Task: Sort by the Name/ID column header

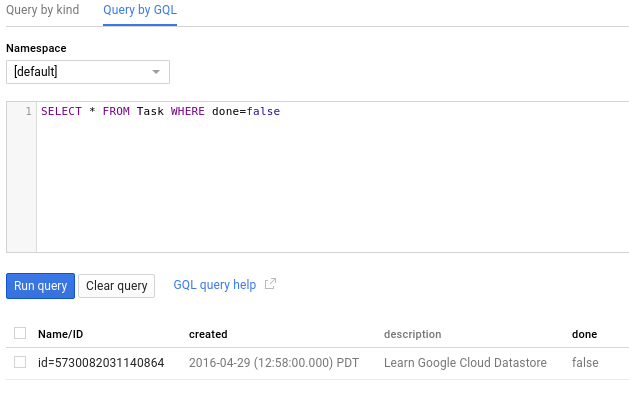Action: point(61,334)
